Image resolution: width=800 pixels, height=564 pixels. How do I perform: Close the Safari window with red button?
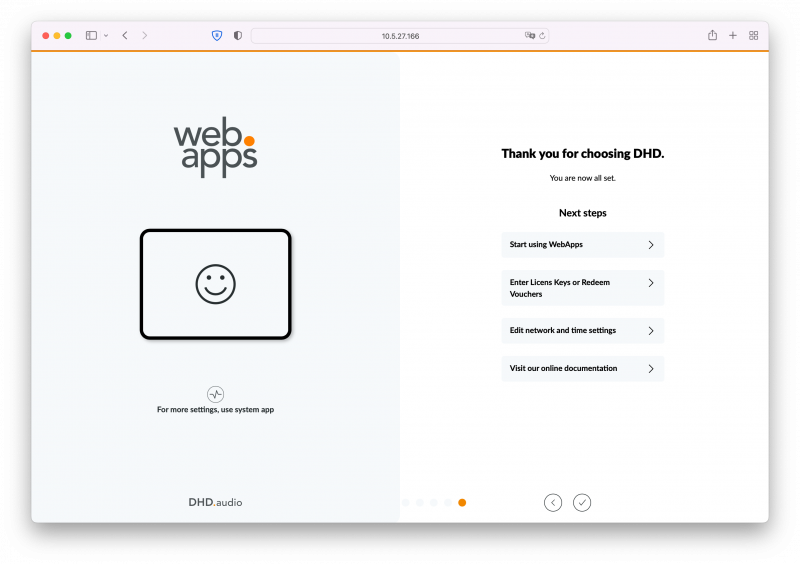(x=45, y=35)
